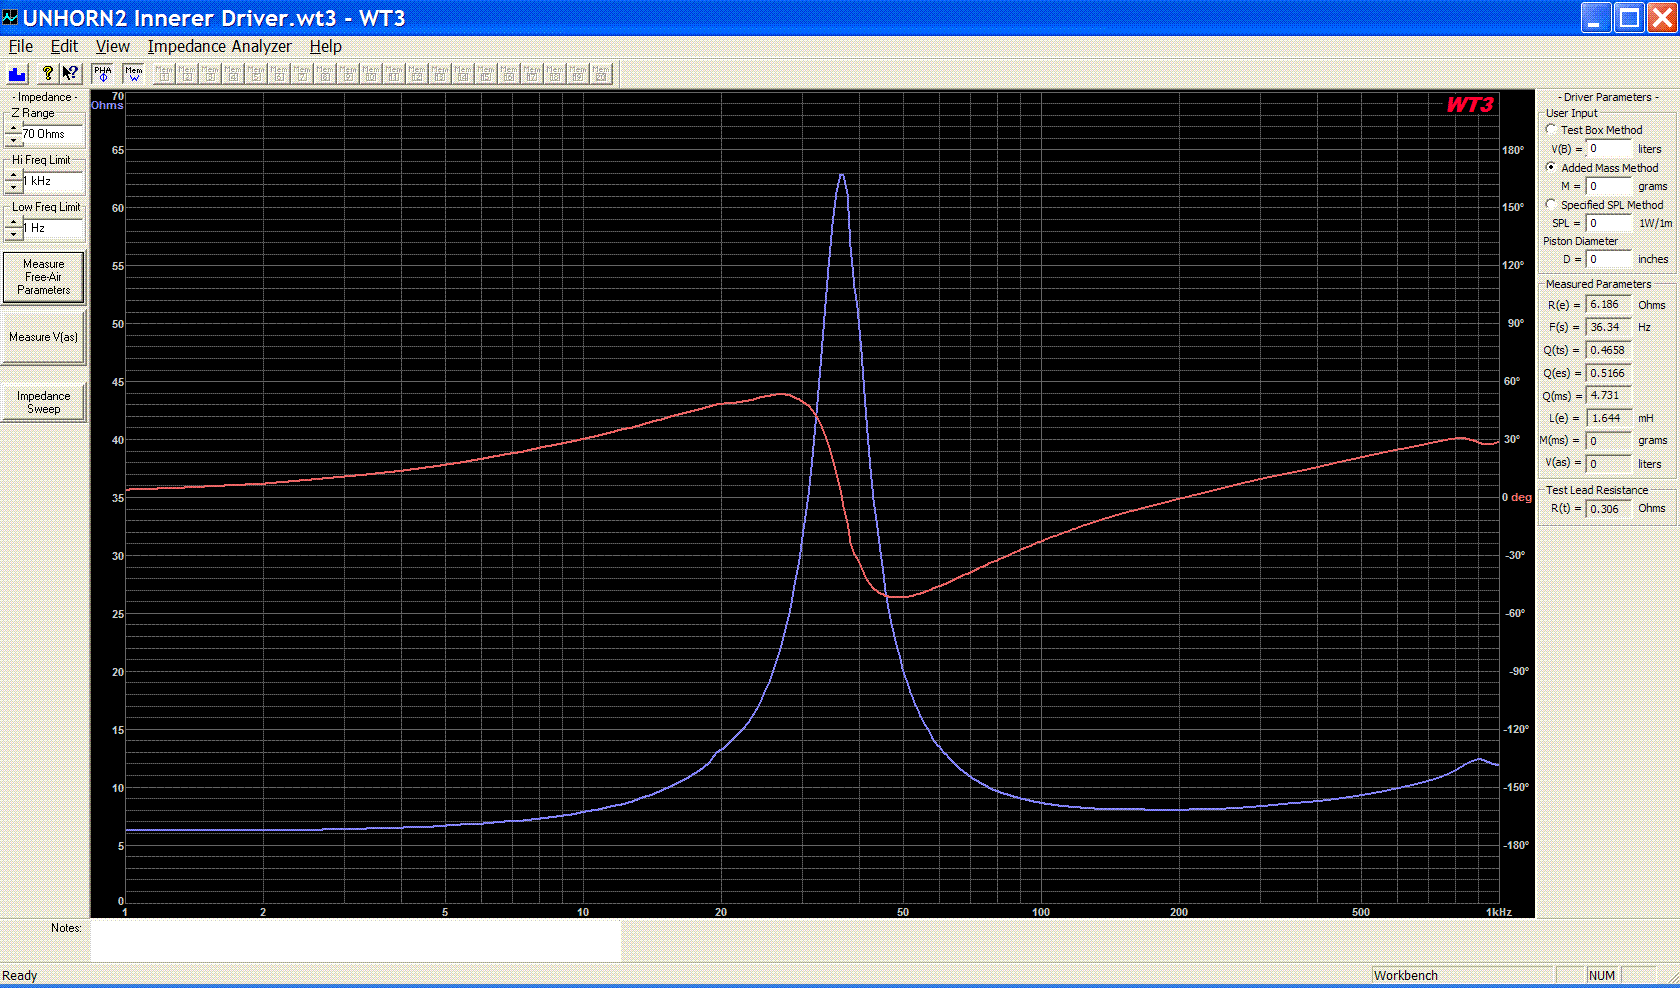Select the Mem 3 memory slot icon
Viewport: 1680px width, 988px height.
(x=210, y=73)
